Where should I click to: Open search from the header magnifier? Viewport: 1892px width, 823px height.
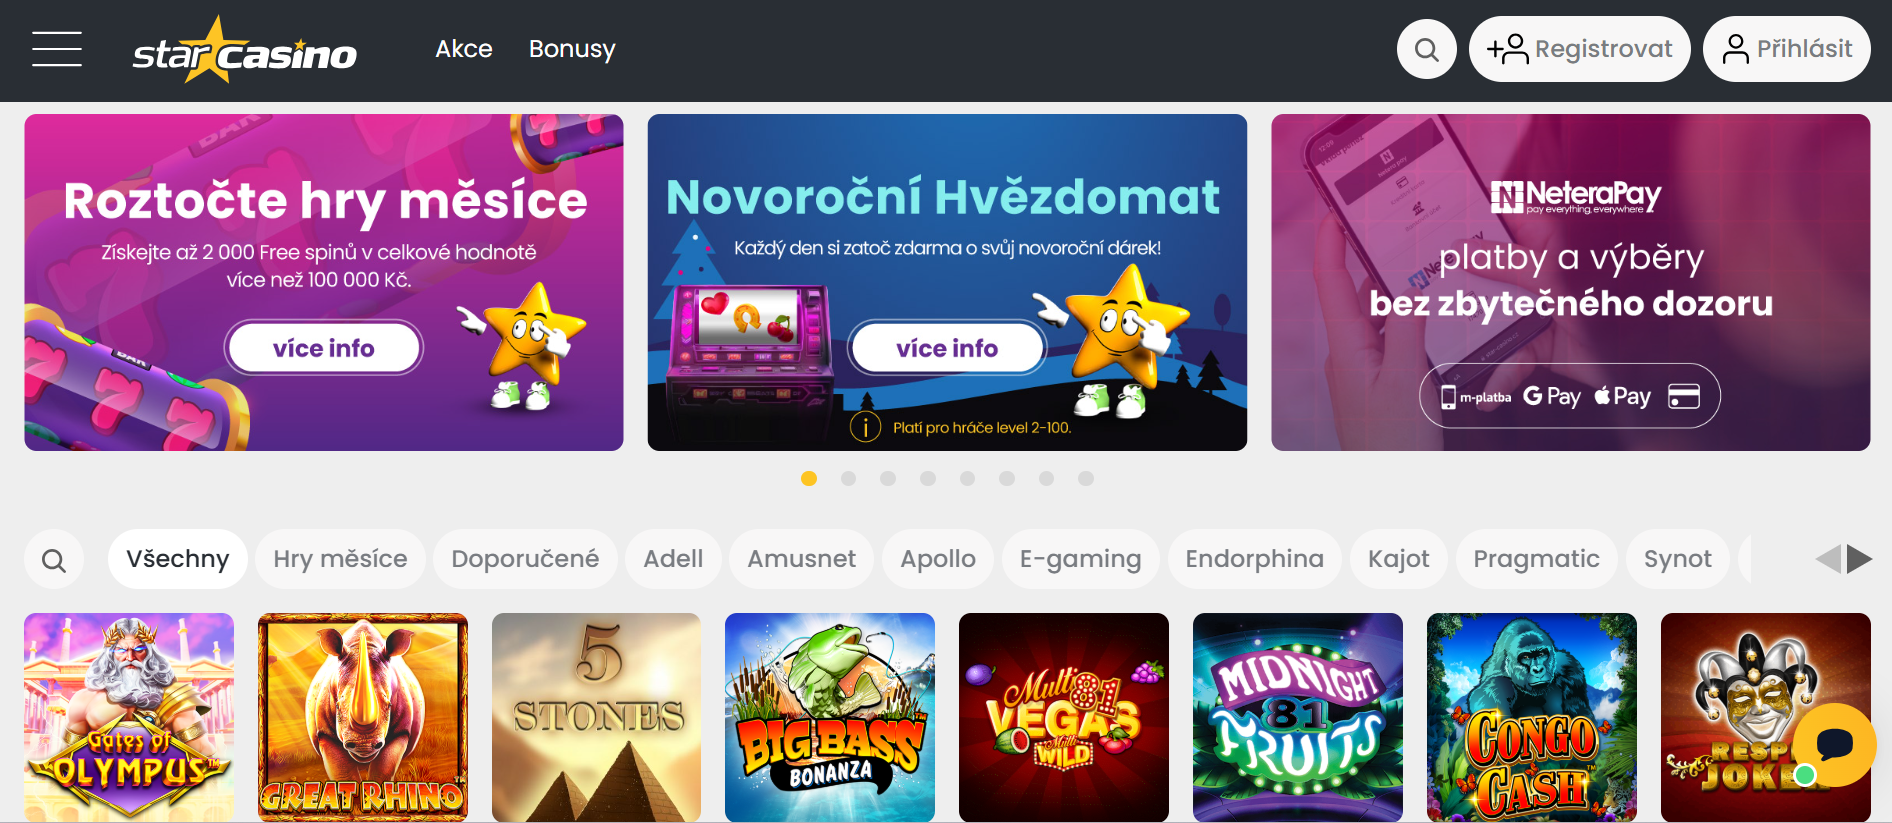coord(1427,49)
